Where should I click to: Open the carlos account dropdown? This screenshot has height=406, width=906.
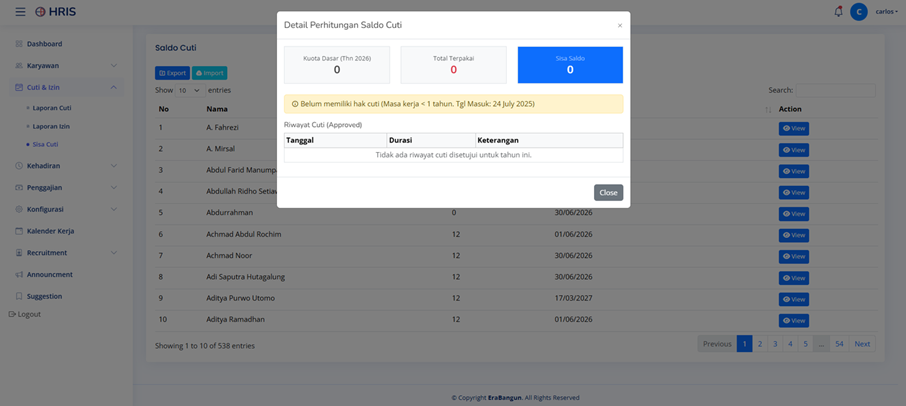(886, 12)
